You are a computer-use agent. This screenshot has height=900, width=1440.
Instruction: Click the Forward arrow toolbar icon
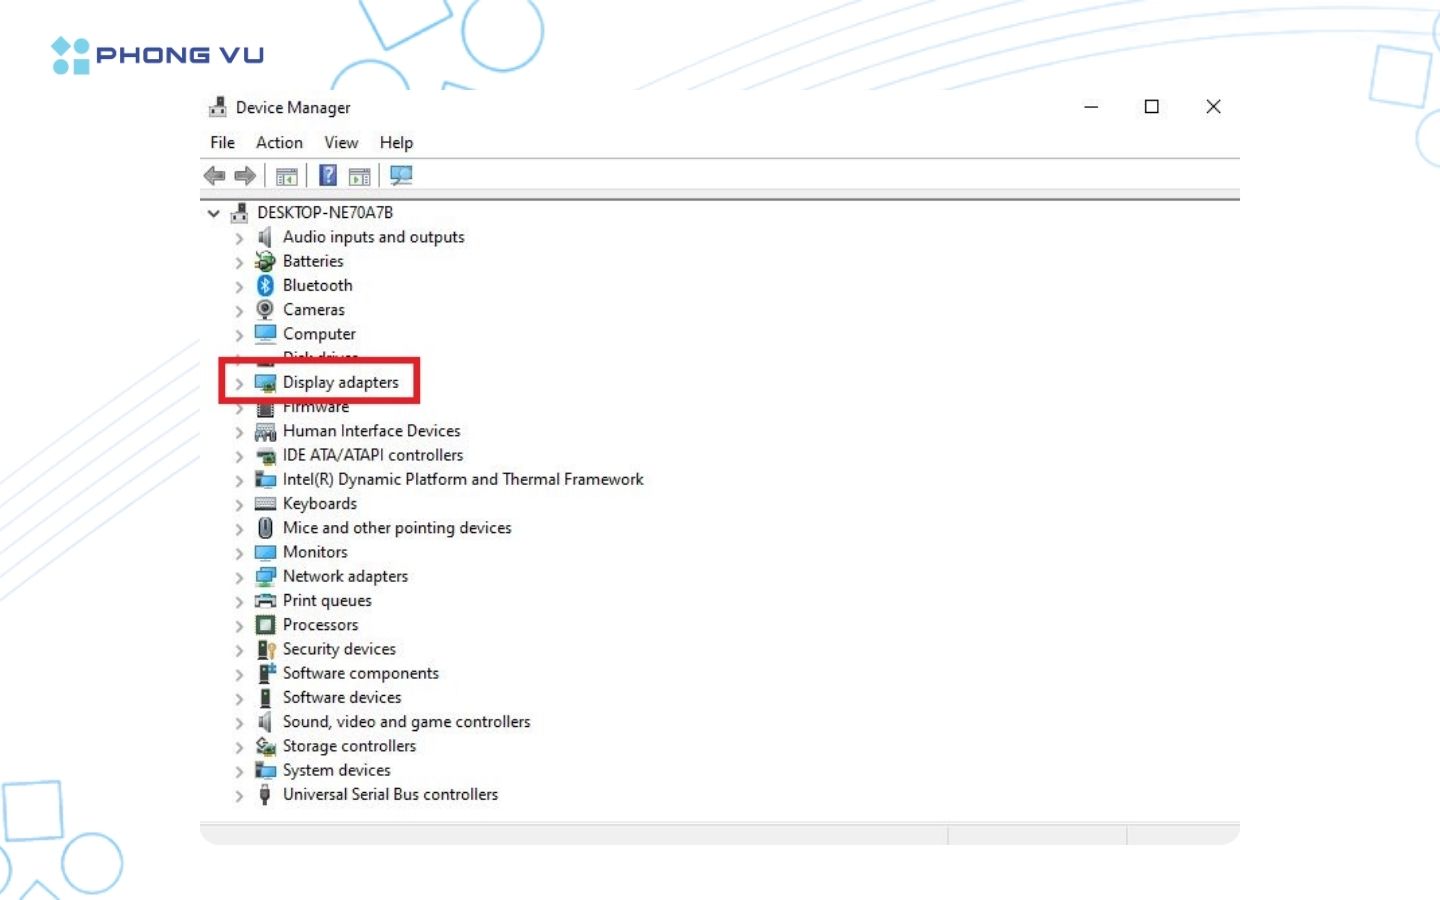245,176
